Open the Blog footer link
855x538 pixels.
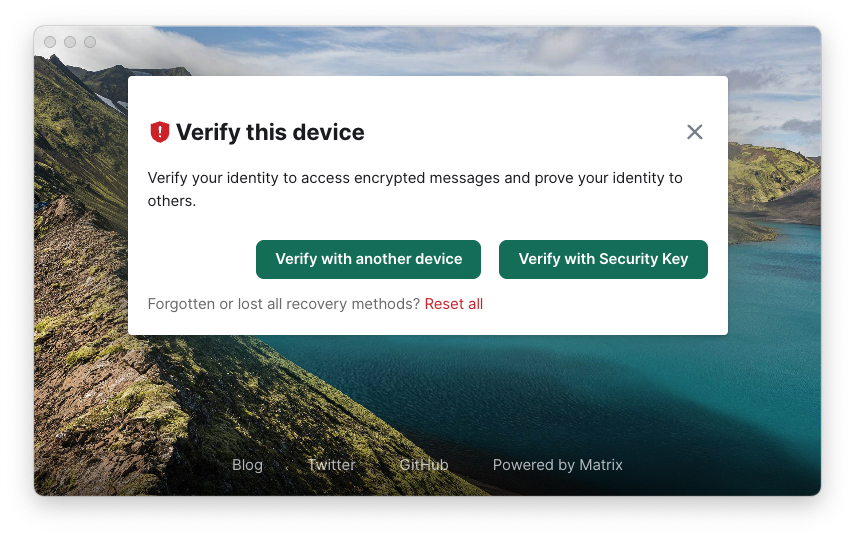click(247, 465)
